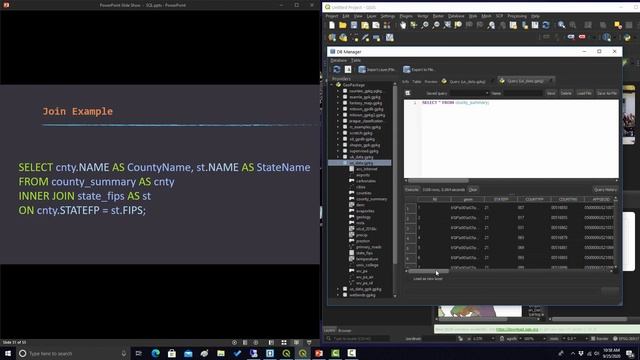Select the Pan Map hand tool

pyautogui.click(x=403, y=25)
